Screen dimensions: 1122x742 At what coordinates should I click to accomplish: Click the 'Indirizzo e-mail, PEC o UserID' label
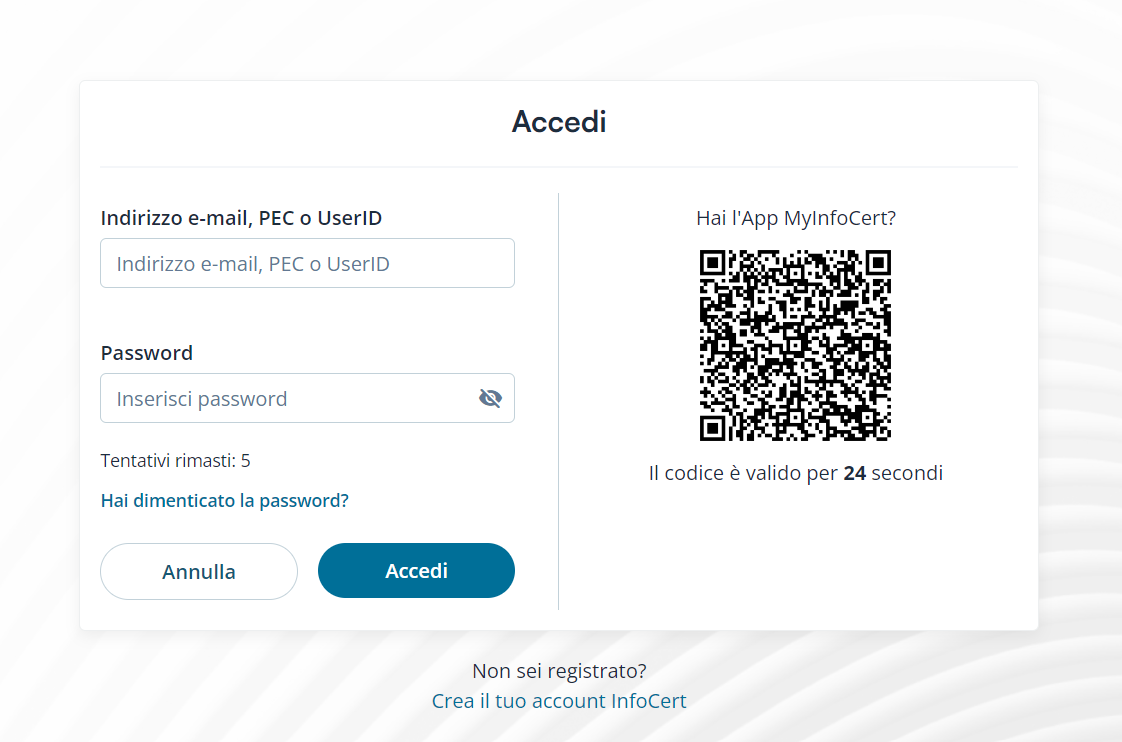point(241,218)
